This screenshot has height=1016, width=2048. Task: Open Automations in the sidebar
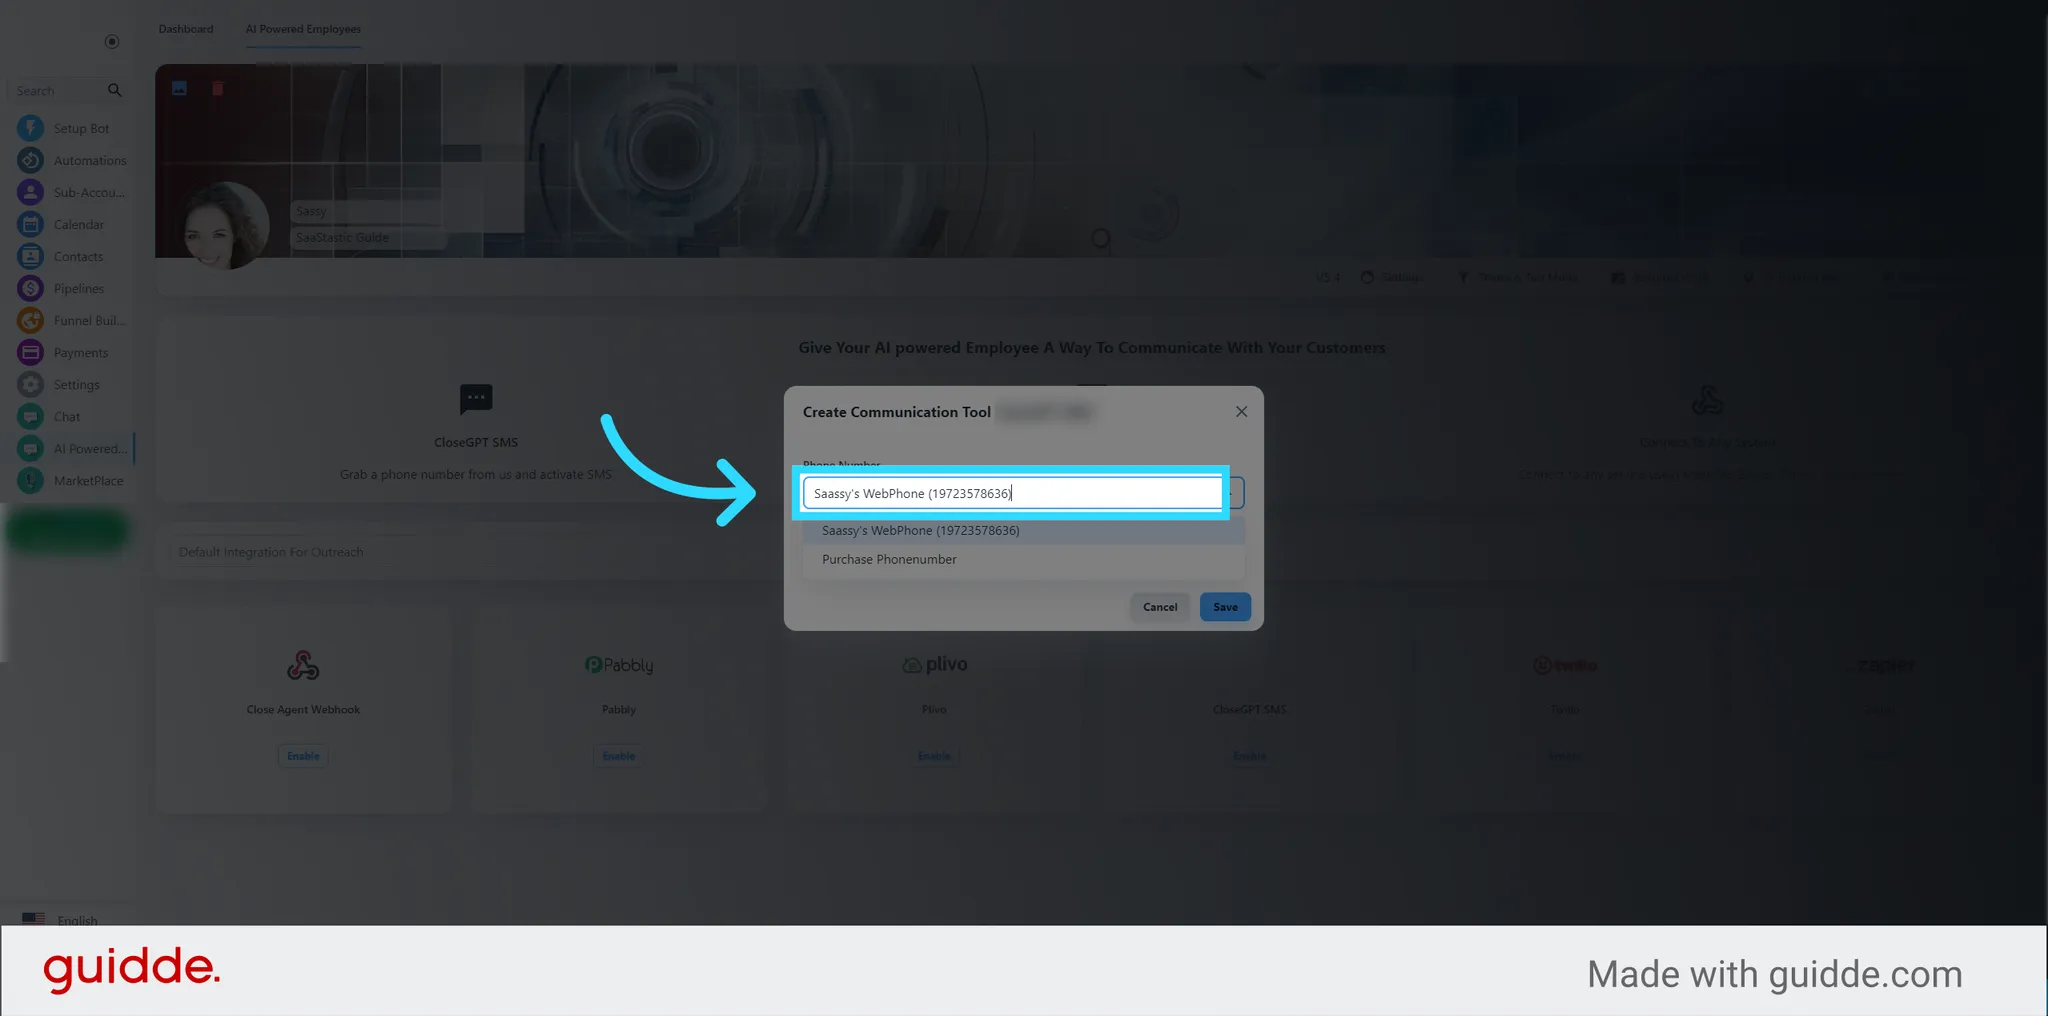tap(72, 160)
